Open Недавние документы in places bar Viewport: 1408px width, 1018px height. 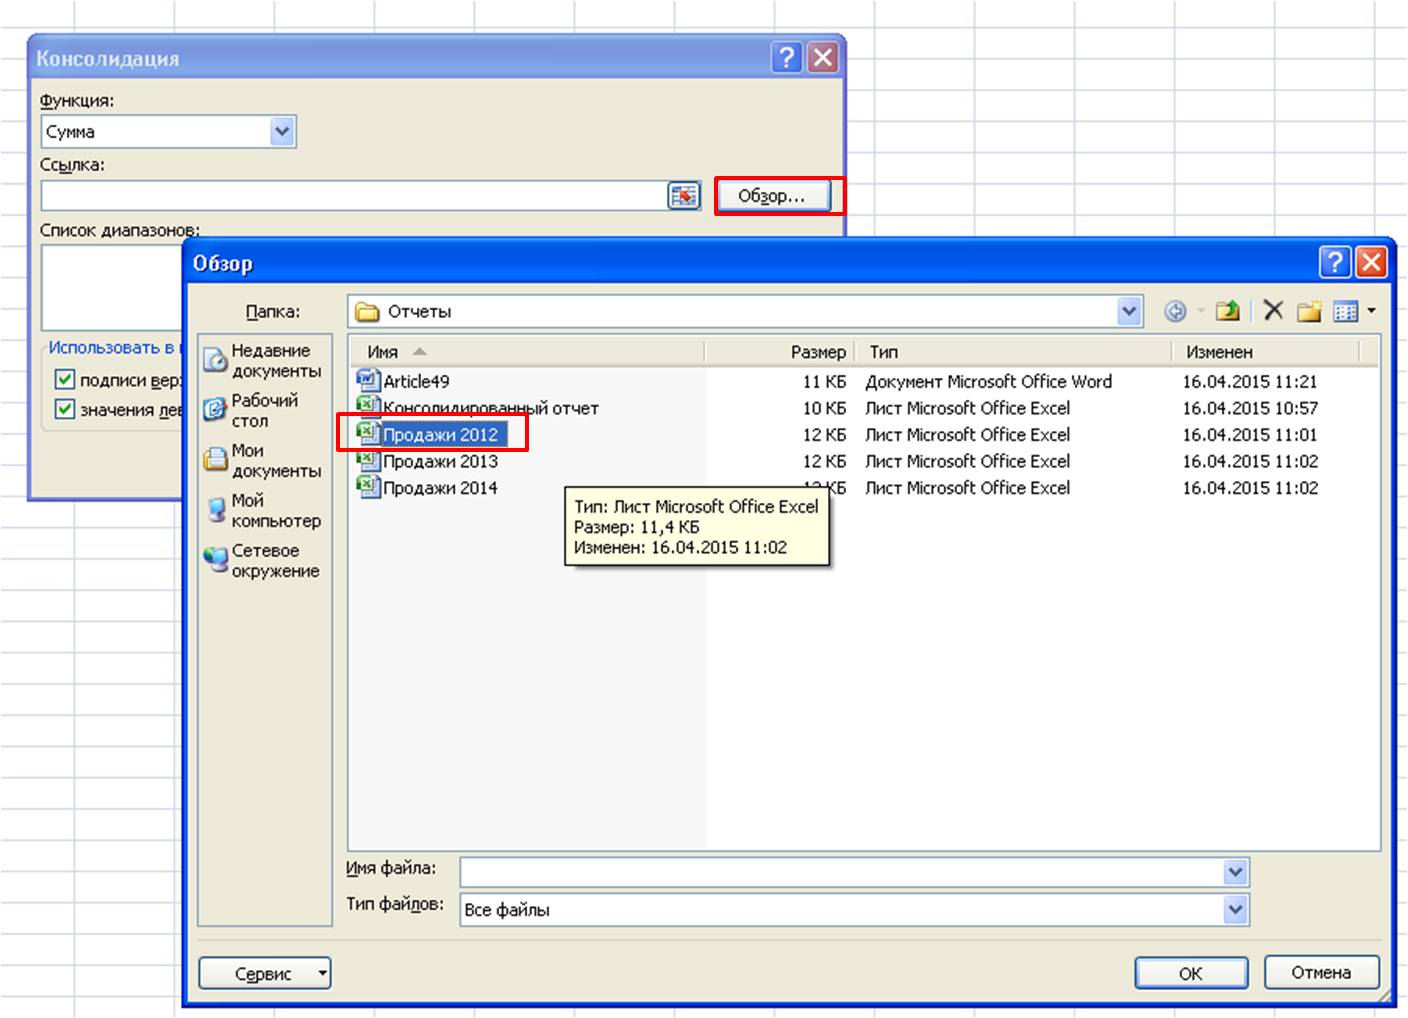point(264,361)
